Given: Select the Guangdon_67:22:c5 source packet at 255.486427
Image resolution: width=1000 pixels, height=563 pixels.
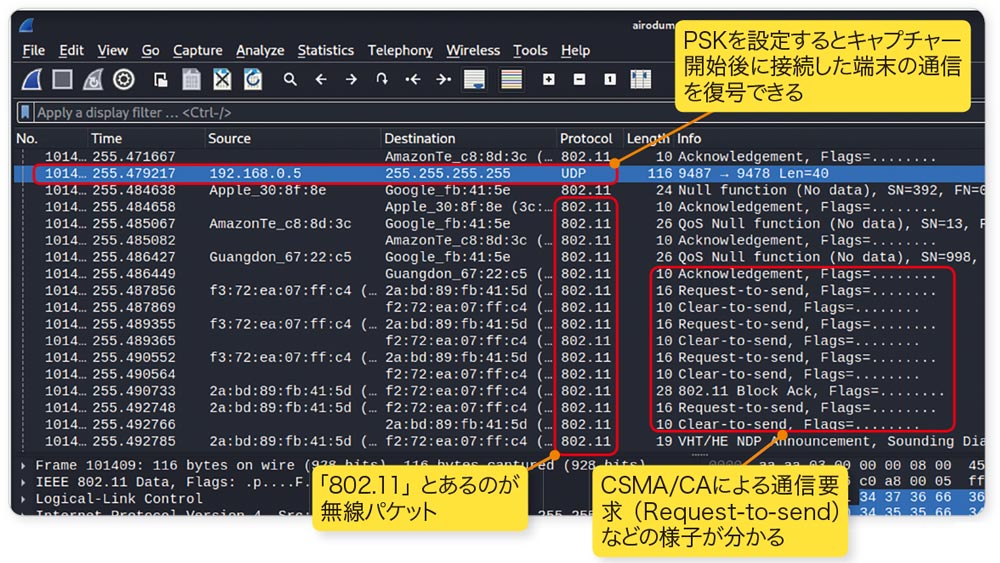Looking at the screenshot, I should (x=499, y=257).
